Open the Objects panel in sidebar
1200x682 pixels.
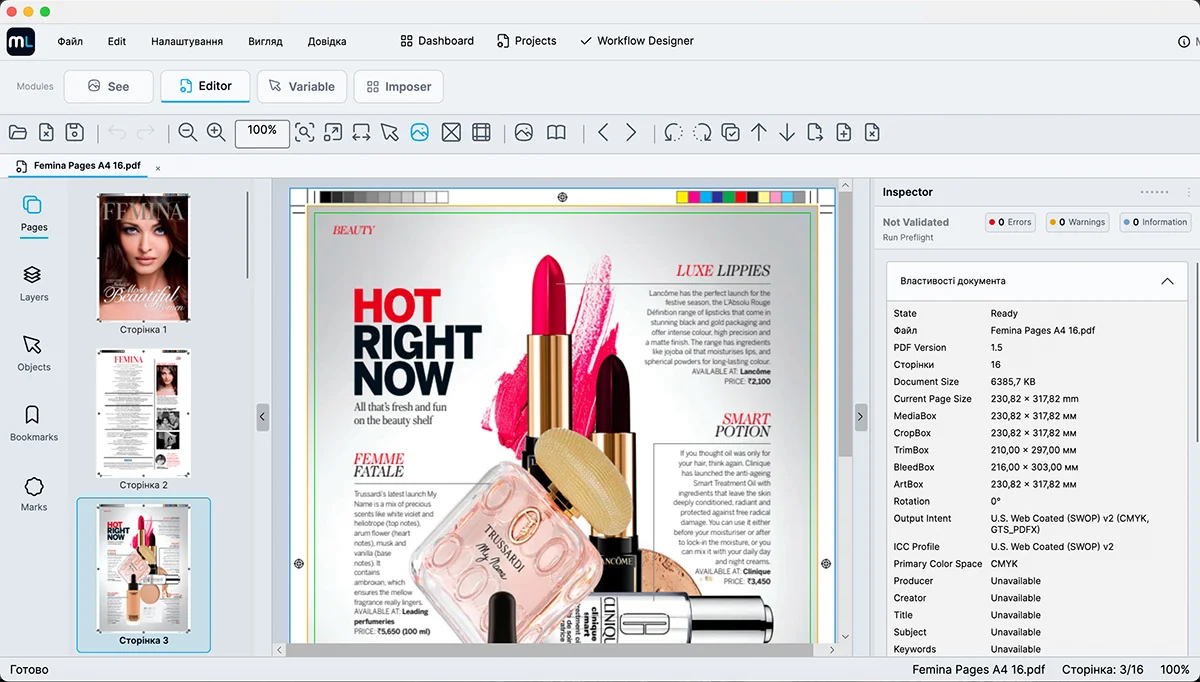click(x=34, y=353)
